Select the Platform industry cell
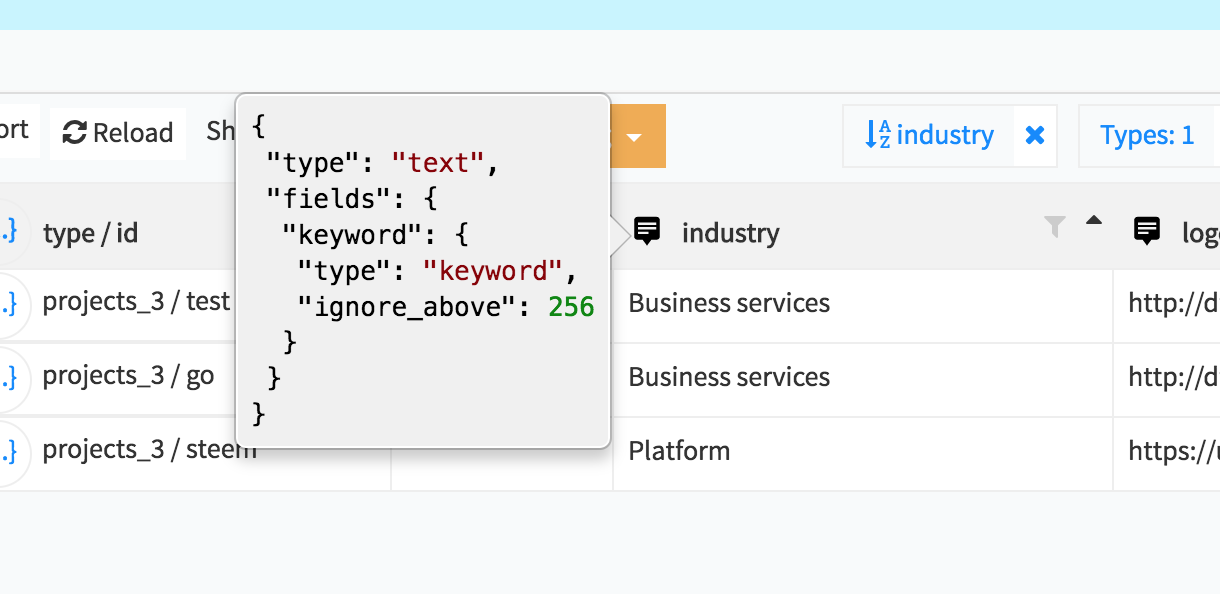Viewport: 1220px width, 594px height. tap(863, 451)
